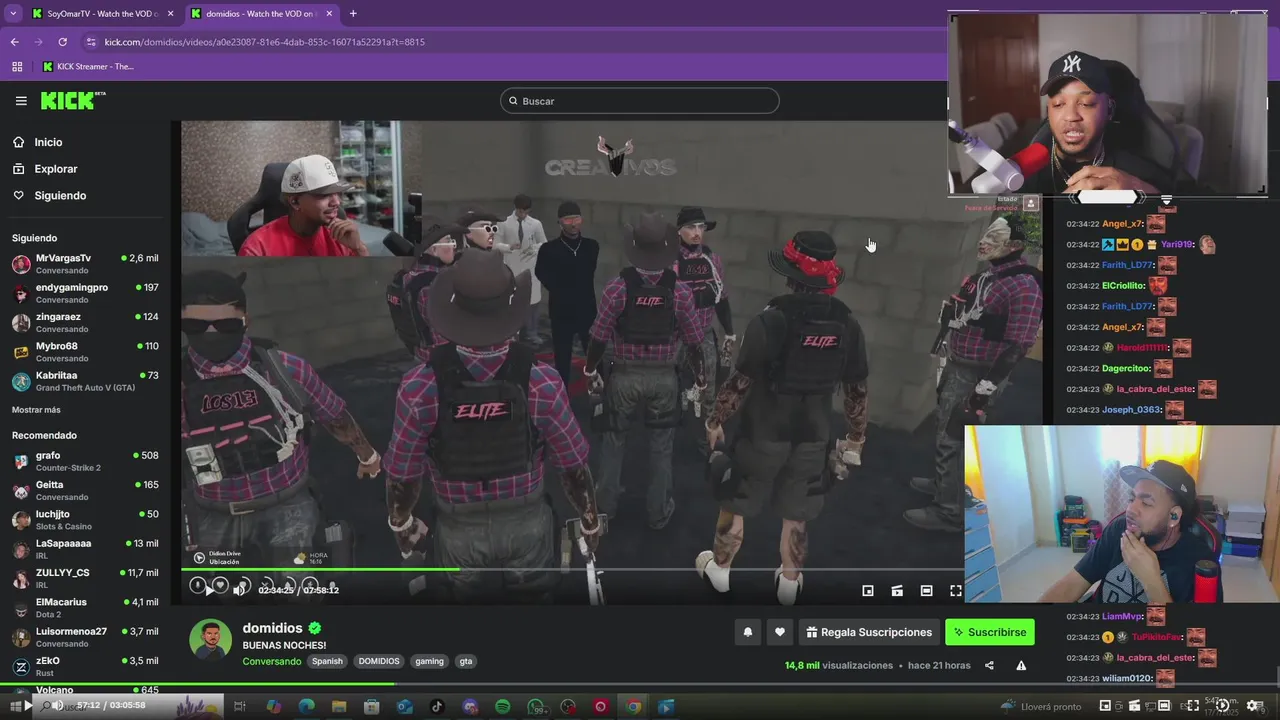Enter fullscreen on the Kick player
Screen dimensions: 1280x720
tap(955, 591)
